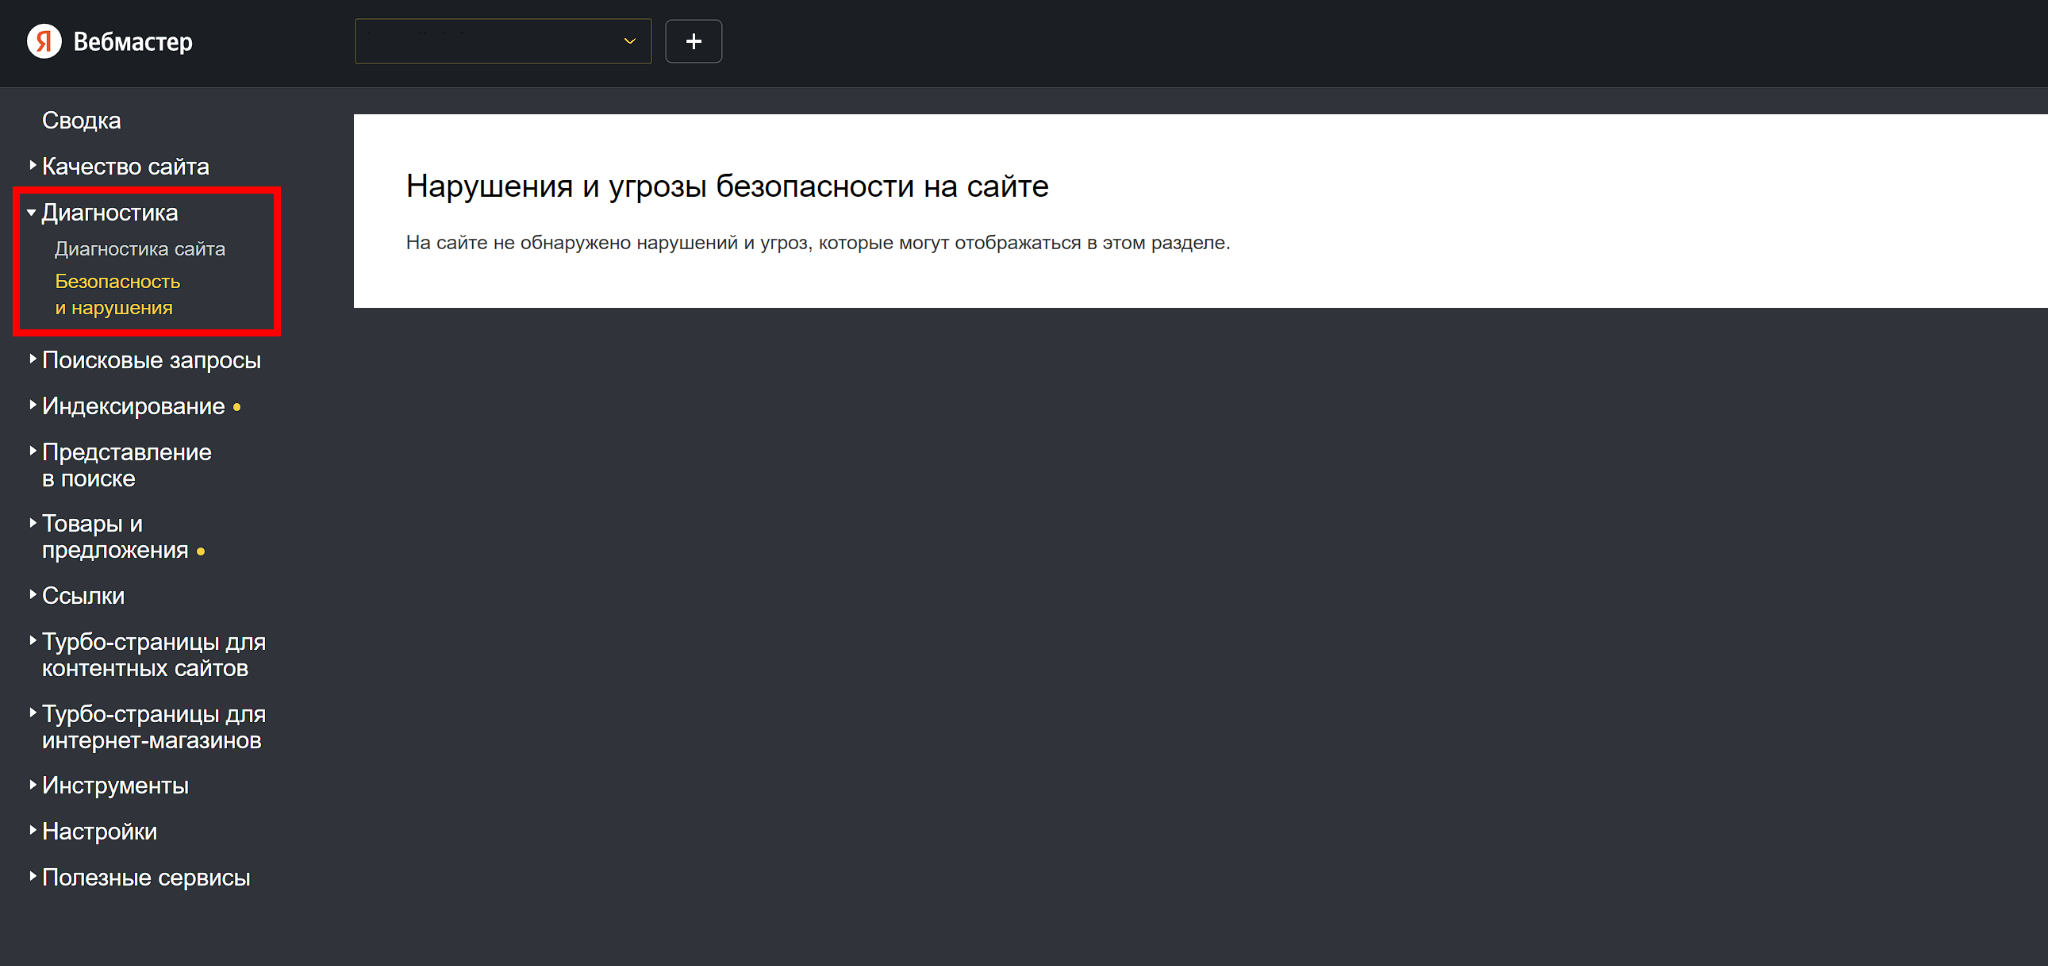Collapse the Диагностика arrow
Screen dimensions: 2048x966
tap(32, 212)
